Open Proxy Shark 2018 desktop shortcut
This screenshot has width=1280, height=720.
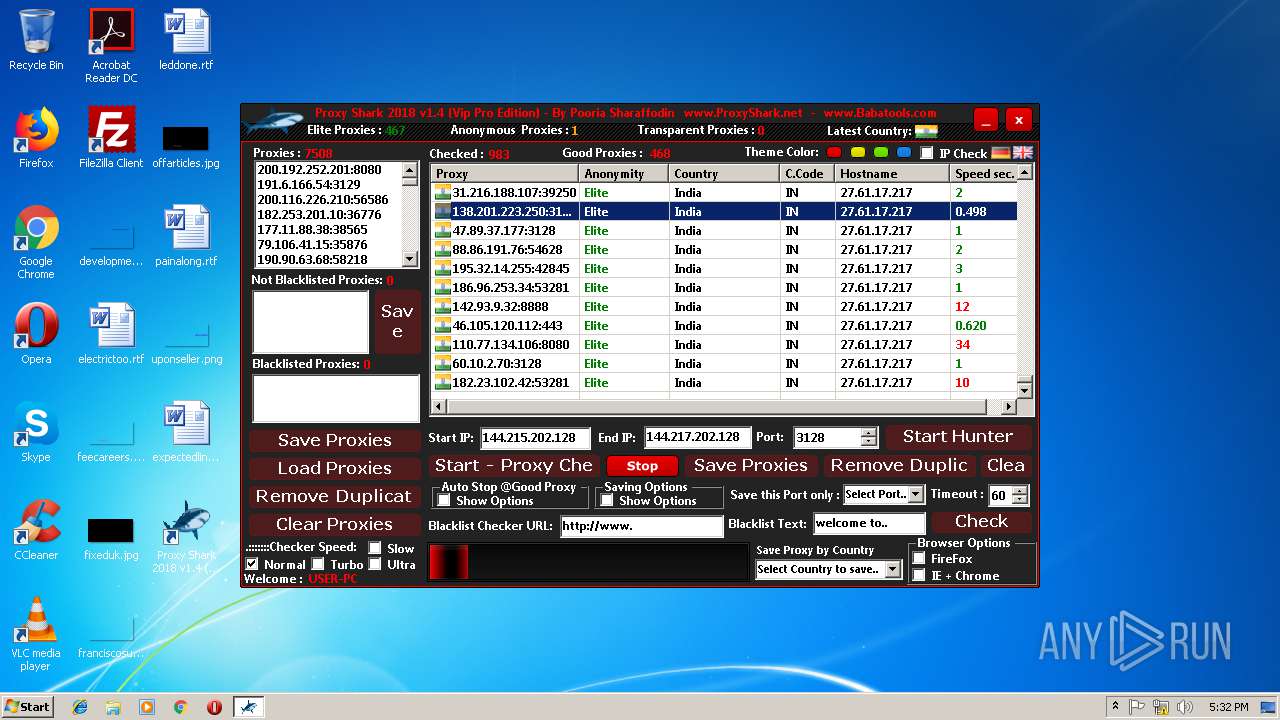tap(186, 537)
